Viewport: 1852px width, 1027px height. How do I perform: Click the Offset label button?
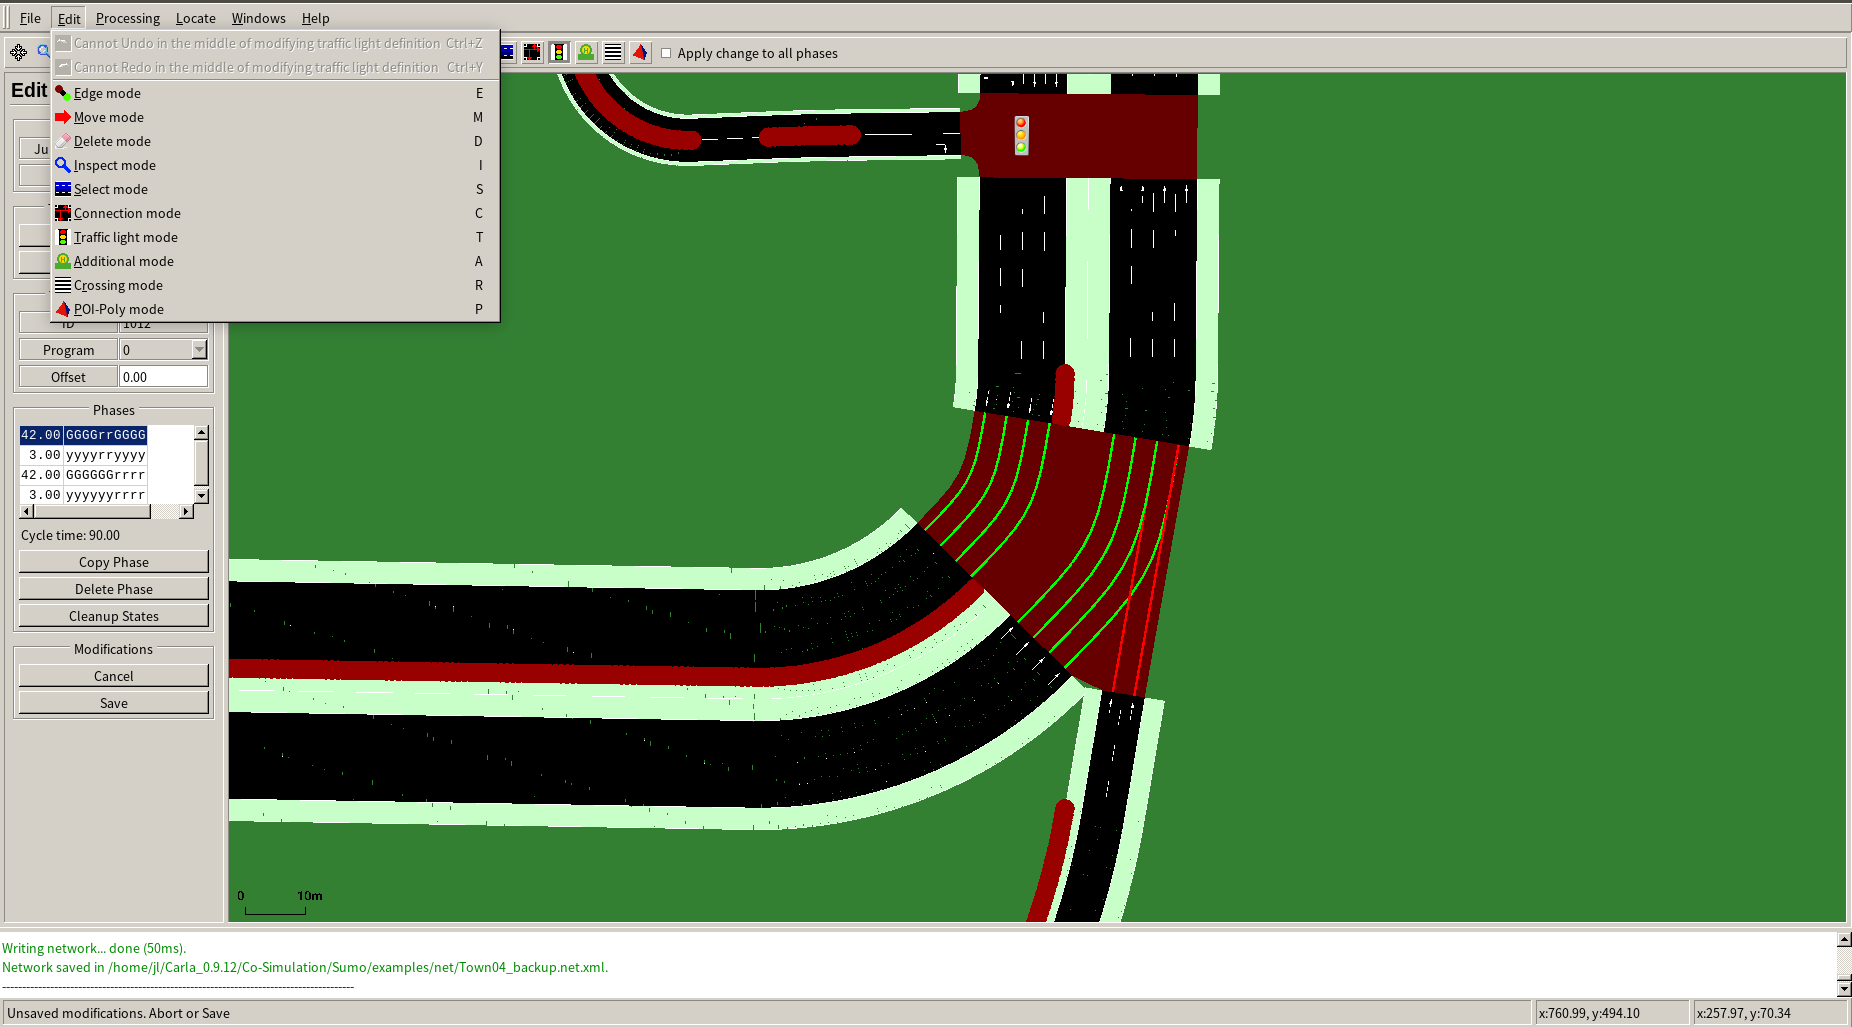click(x=68, y=377)
